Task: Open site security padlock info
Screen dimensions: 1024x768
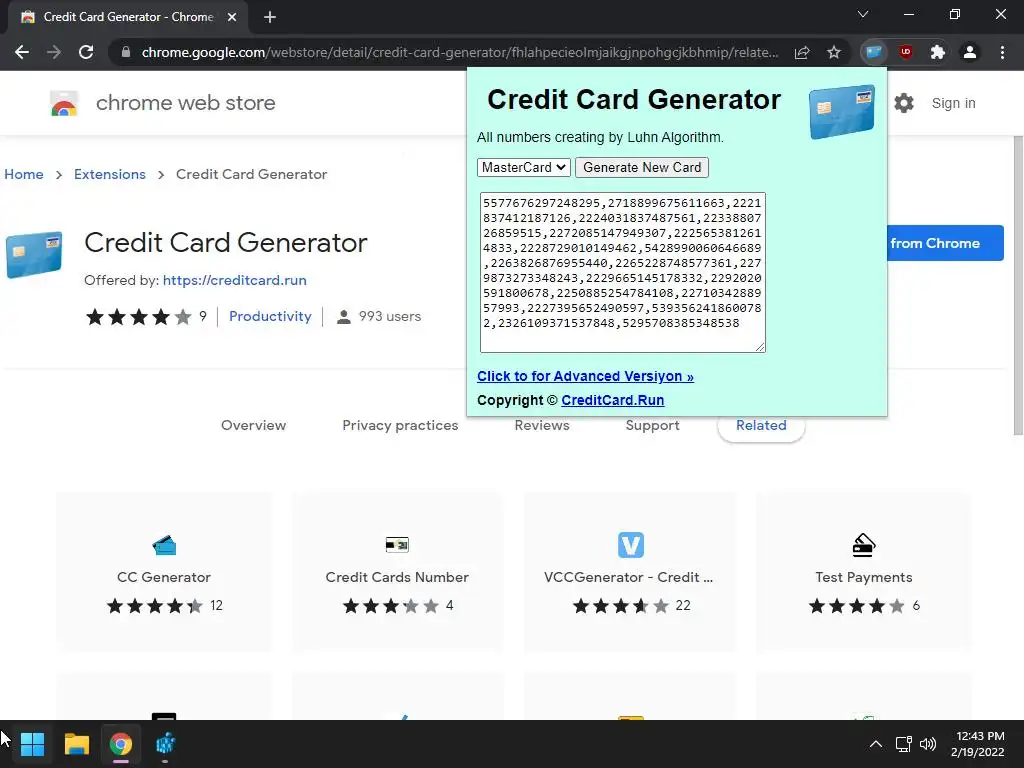Action: tap(126, 52)
